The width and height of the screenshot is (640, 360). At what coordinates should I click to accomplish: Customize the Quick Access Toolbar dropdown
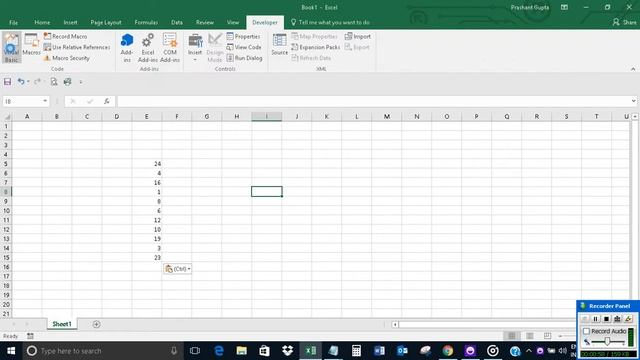[80, 82]
